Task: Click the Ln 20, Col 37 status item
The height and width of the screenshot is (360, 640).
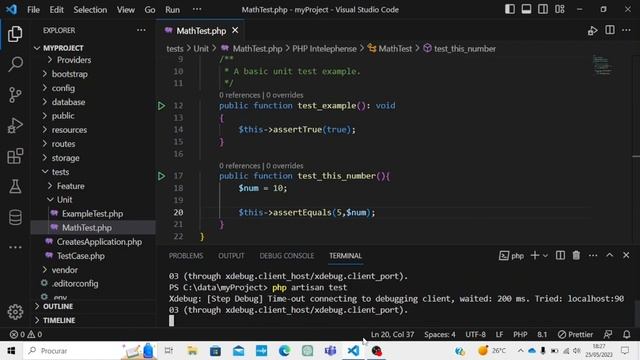Action: (x=392, y=334)
